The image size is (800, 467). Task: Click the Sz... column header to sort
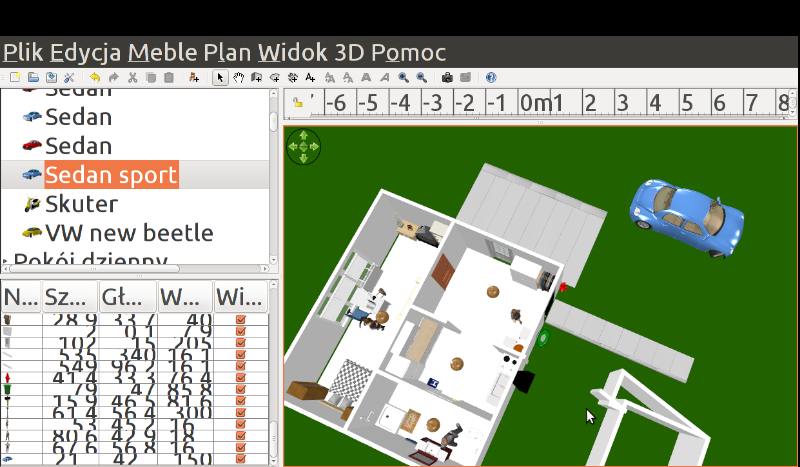click(x=69, y=297)
